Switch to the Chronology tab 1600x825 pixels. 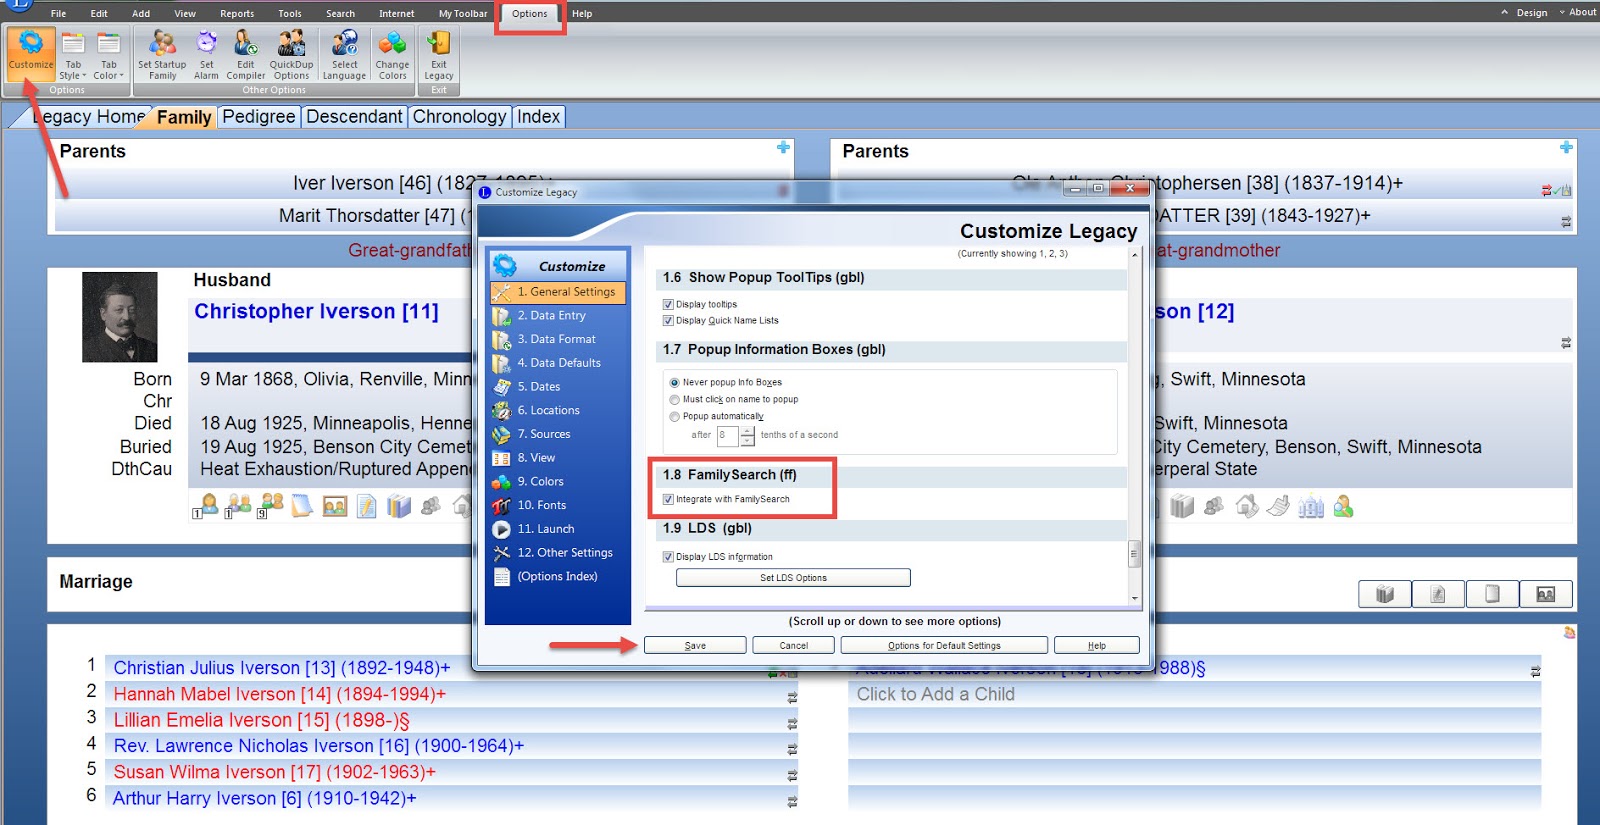(x=460, y=117)
